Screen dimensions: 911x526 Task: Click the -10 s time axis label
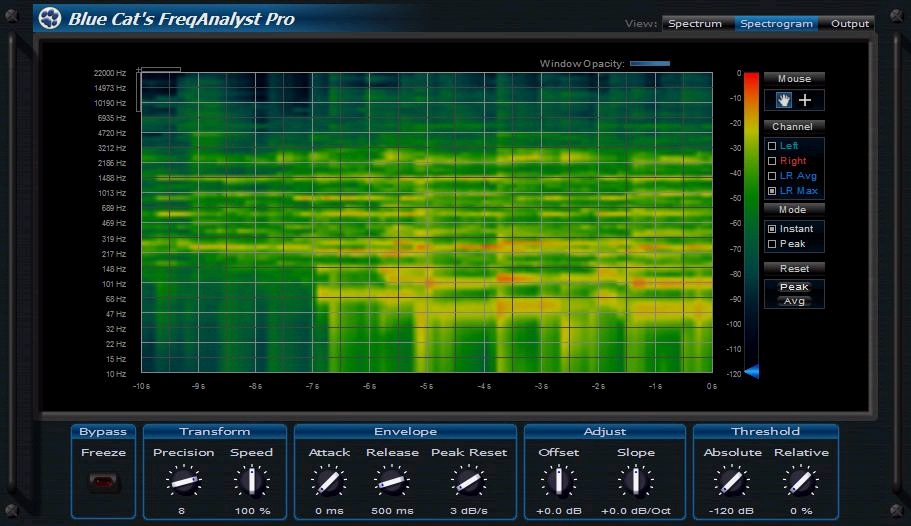click(x=141, y=386)
